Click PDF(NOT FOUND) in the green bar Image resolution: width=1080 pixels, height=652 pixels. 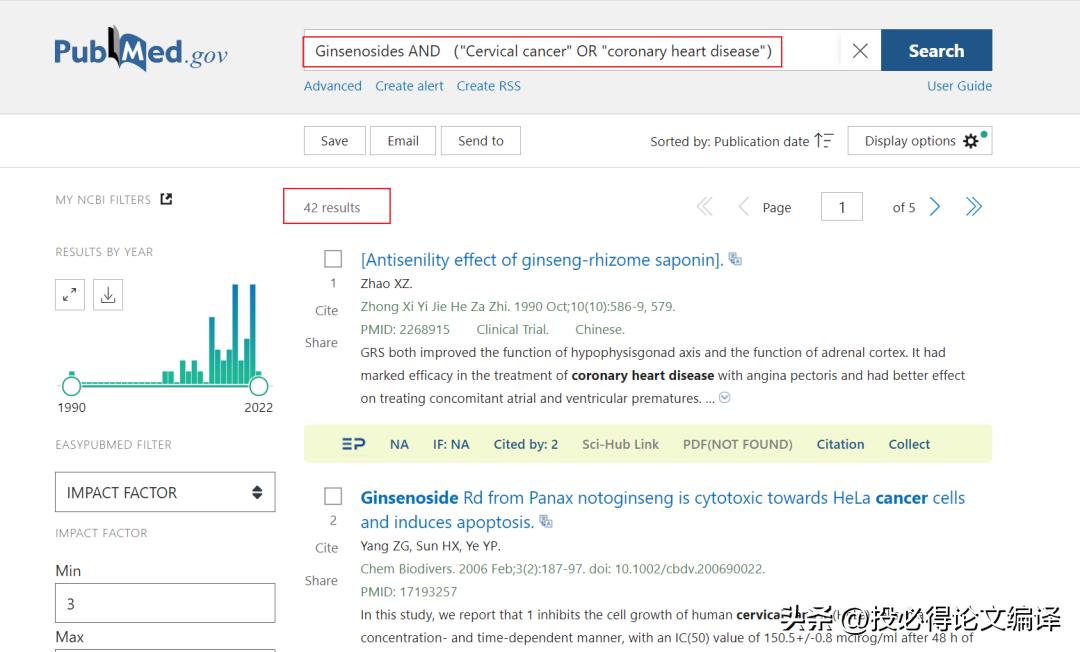click(x=738, y=444)
